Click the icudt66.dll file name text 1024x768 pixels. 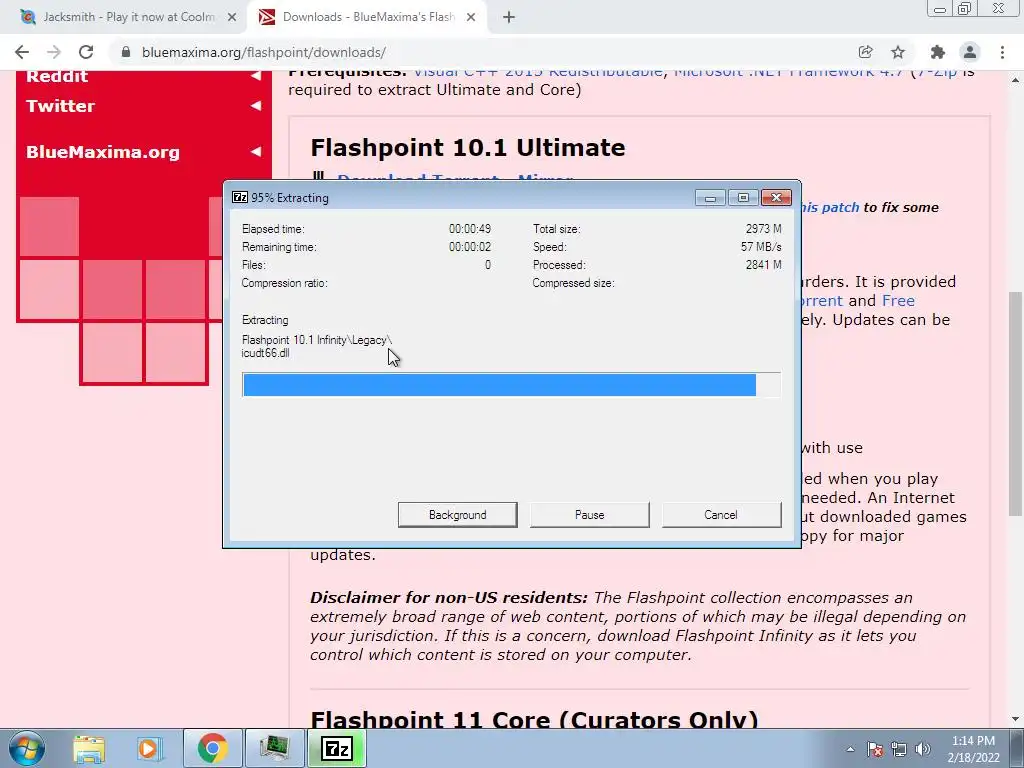coord(265,353)
